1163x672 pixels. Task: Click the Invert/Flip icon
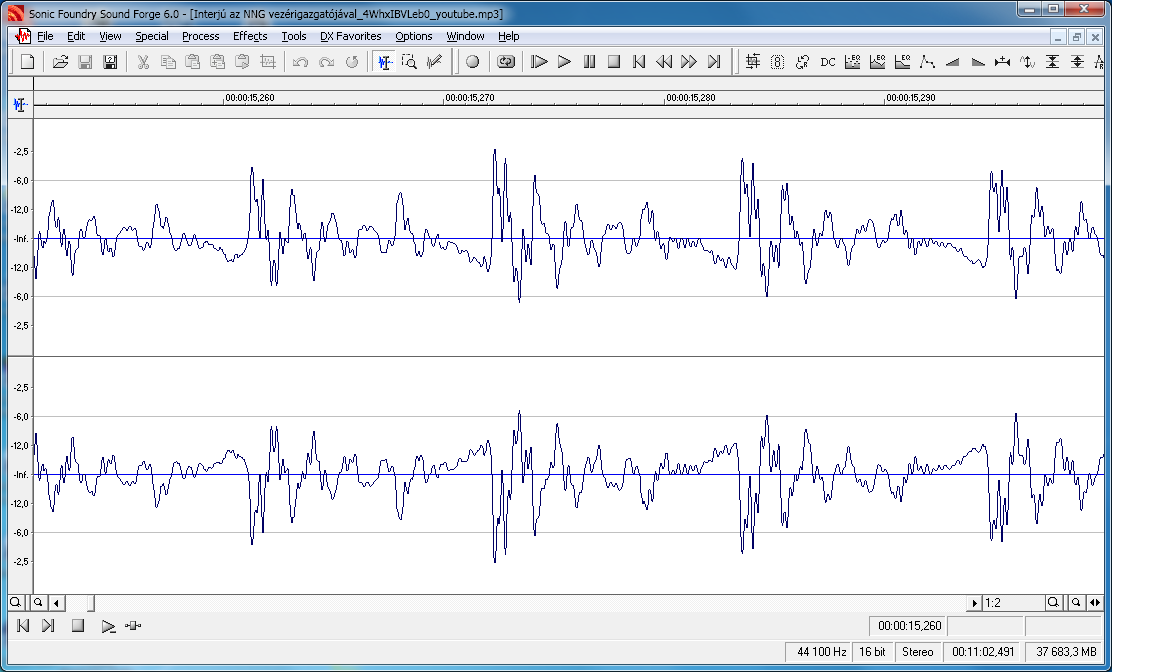tap(1027, 62)
